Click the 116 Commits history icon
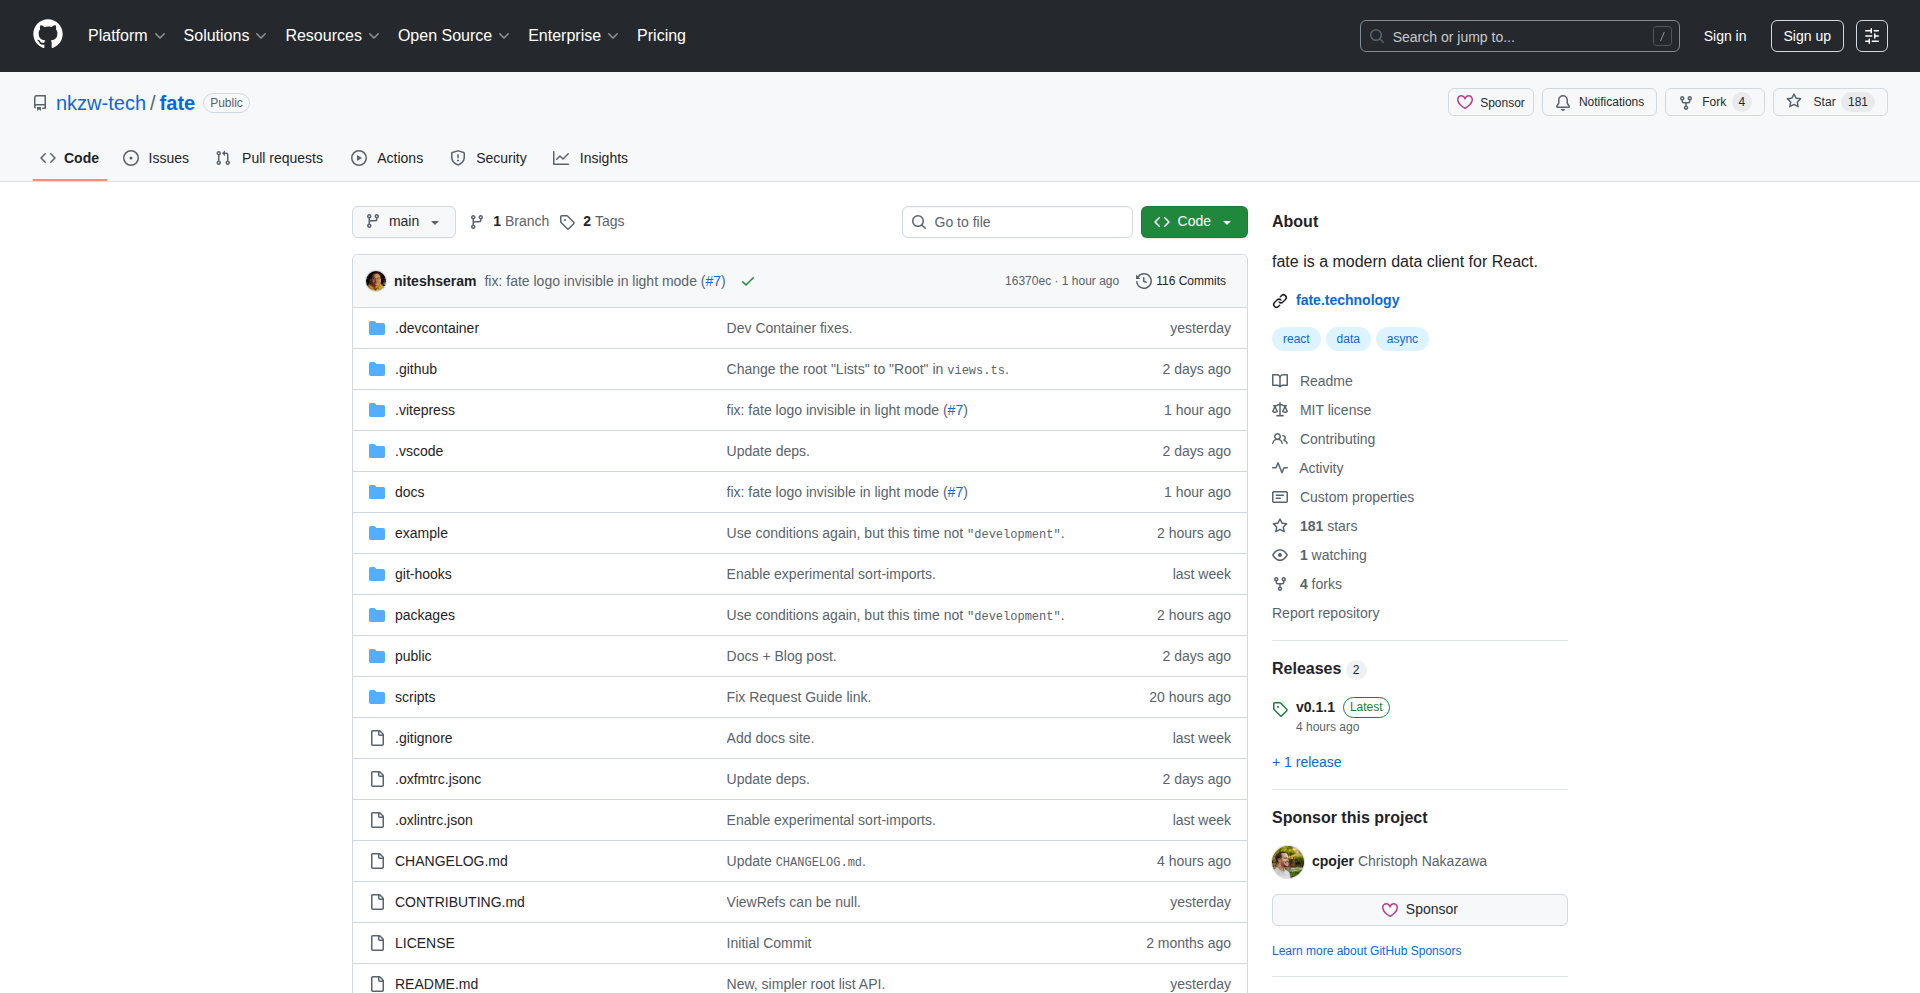Image resolution: width=1920 pixels, height=993 pixels. click(x=1143, y=281)
